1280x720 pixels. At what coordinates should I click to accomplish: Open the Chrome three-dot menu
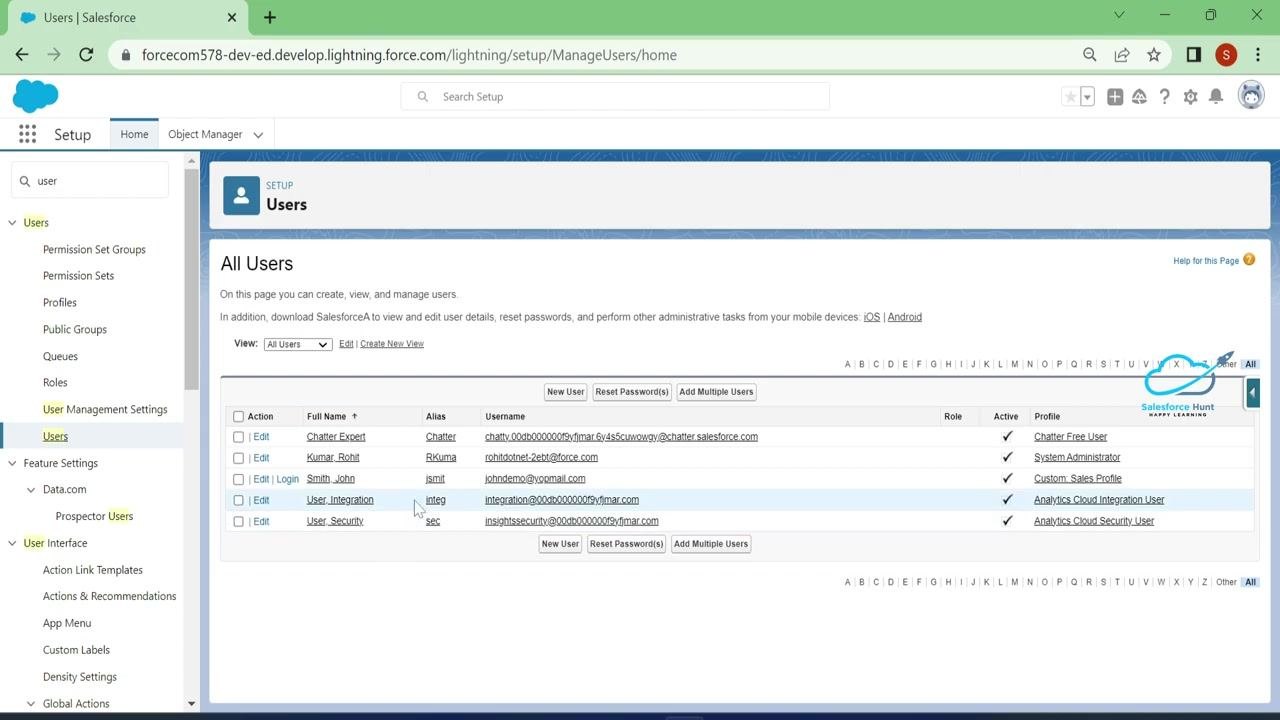1257,55
